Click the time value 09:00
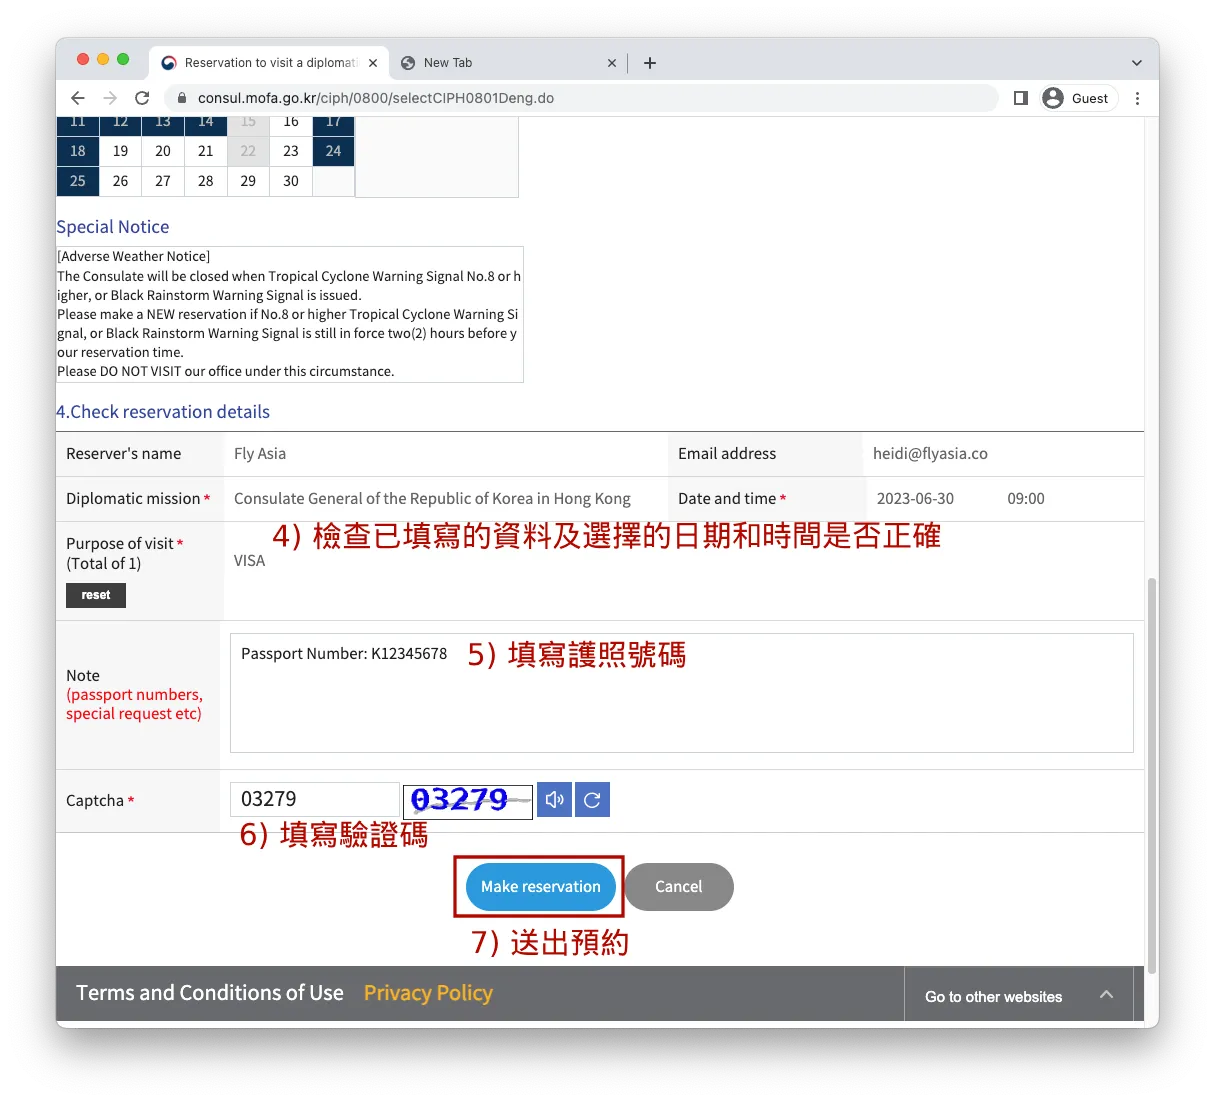The image size is (1215, 1102). 1026,499
